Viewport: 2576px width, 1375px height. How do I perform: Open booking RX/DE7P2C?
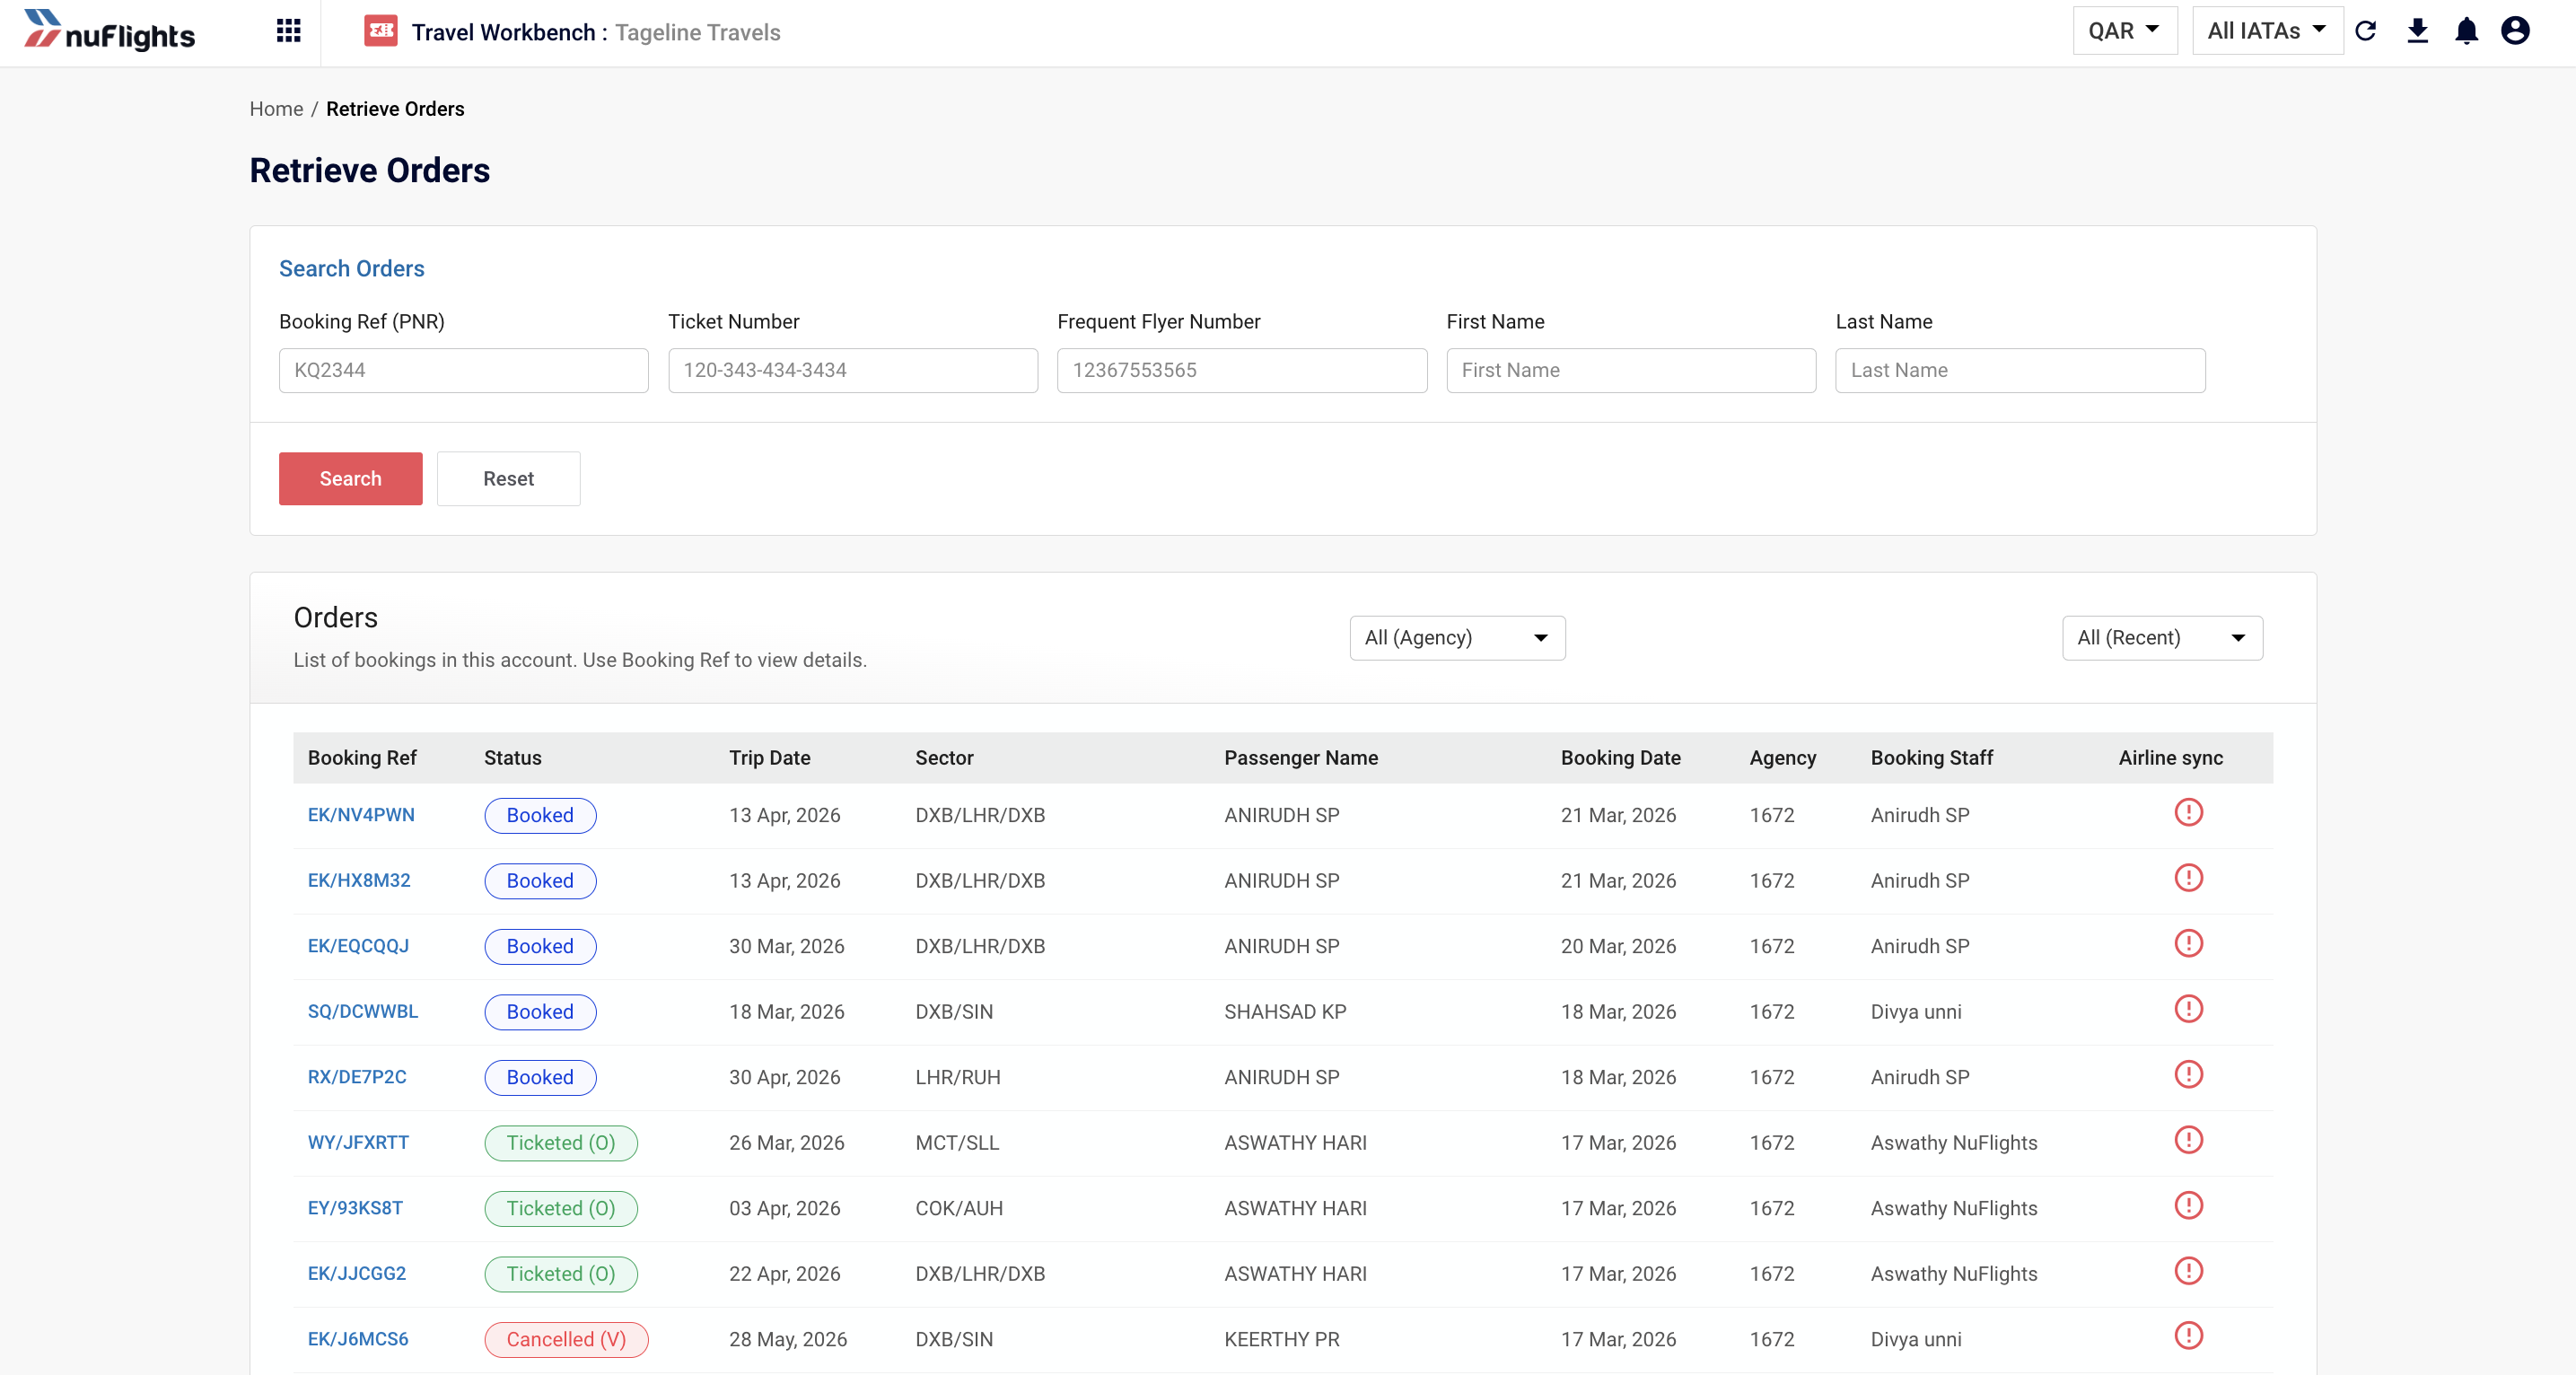[x=357, y=1077]
